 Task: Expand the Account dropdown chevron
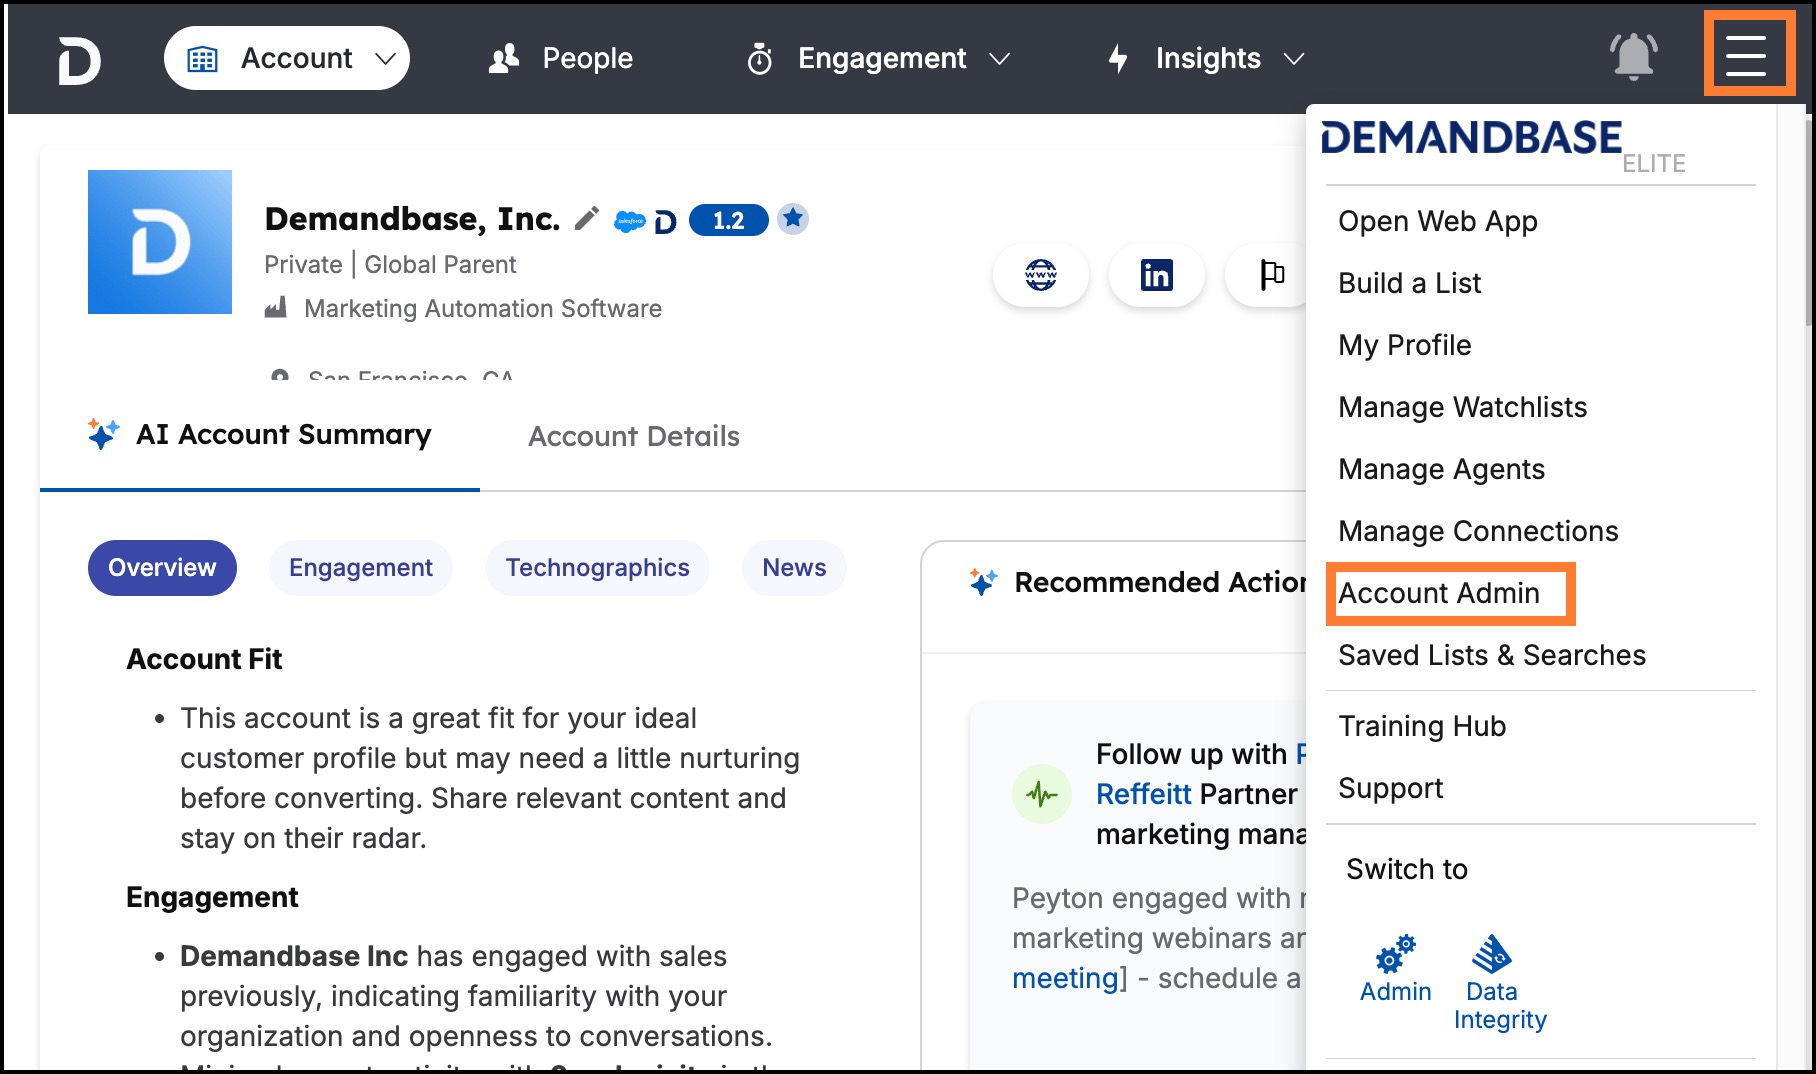(385, 59)
